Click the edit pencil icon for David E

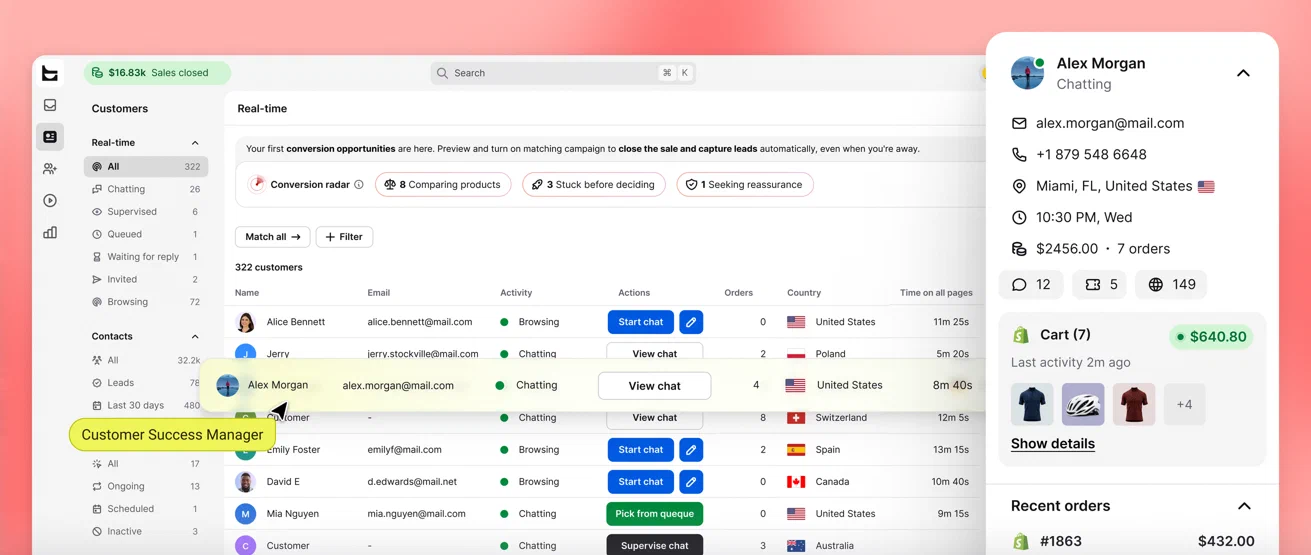[x=691, y=482]
